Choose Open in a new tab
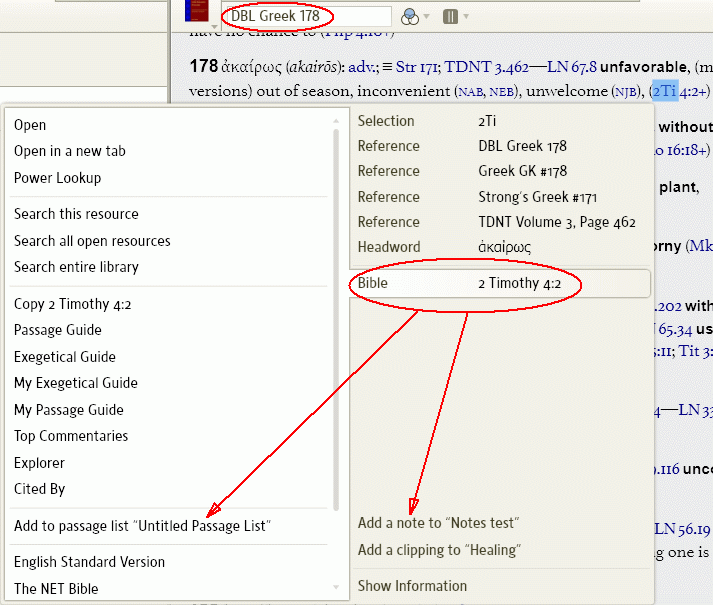 70,151
